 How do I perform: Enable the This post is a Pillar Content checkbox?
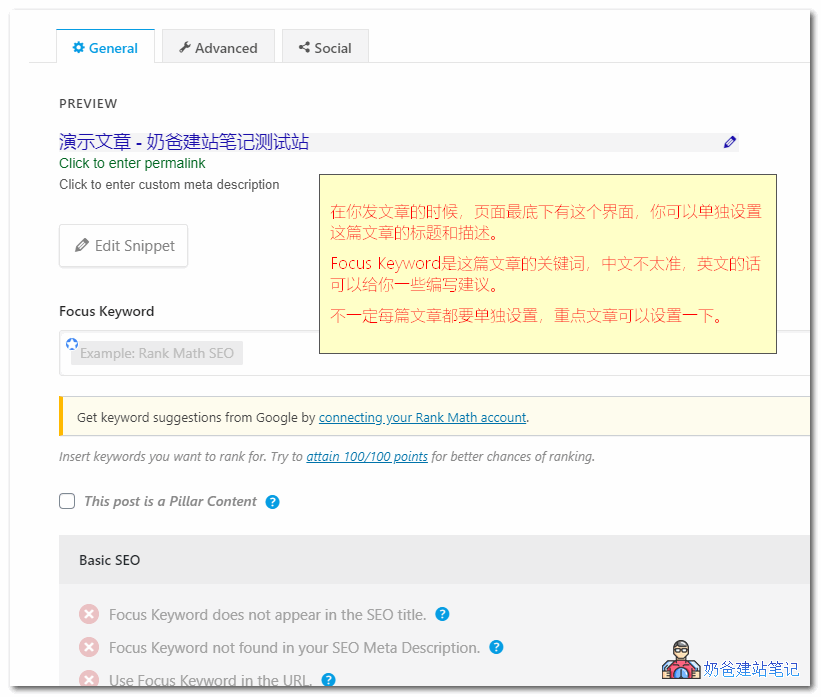coord(66,501)
